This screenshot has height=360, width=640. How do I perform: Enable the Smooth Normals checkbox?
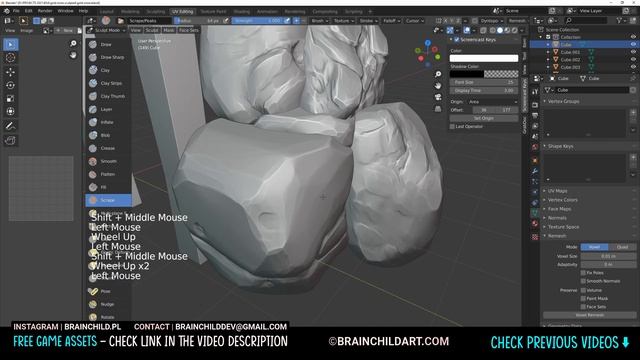(583, 281)
